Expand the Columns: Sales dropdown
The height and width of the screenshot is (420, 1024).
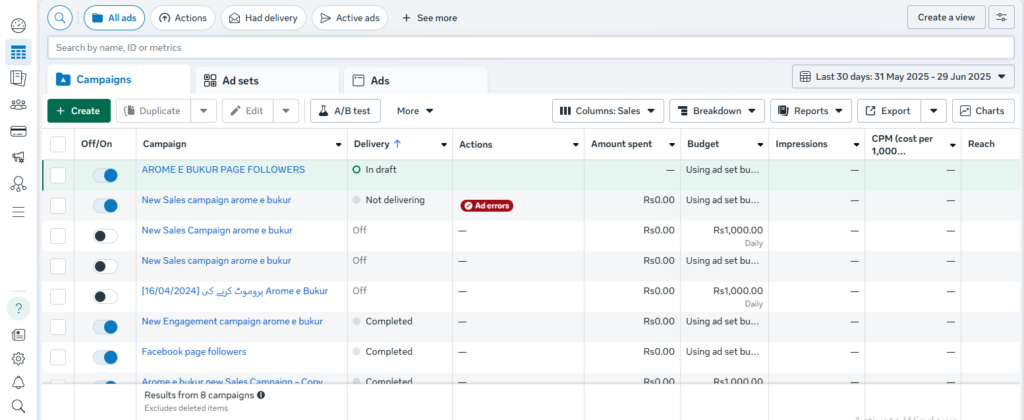609,111
